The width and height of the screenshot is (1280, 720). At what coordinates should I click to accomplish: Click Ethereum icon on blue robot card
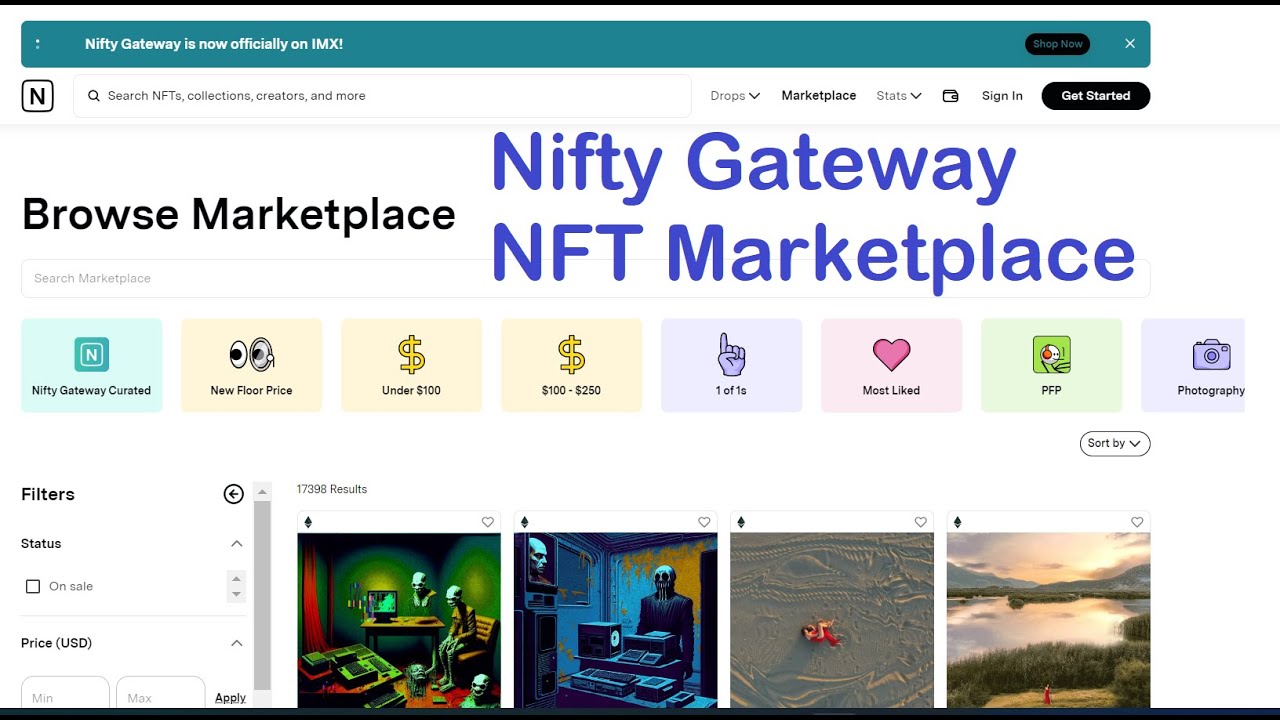point(524,522)
